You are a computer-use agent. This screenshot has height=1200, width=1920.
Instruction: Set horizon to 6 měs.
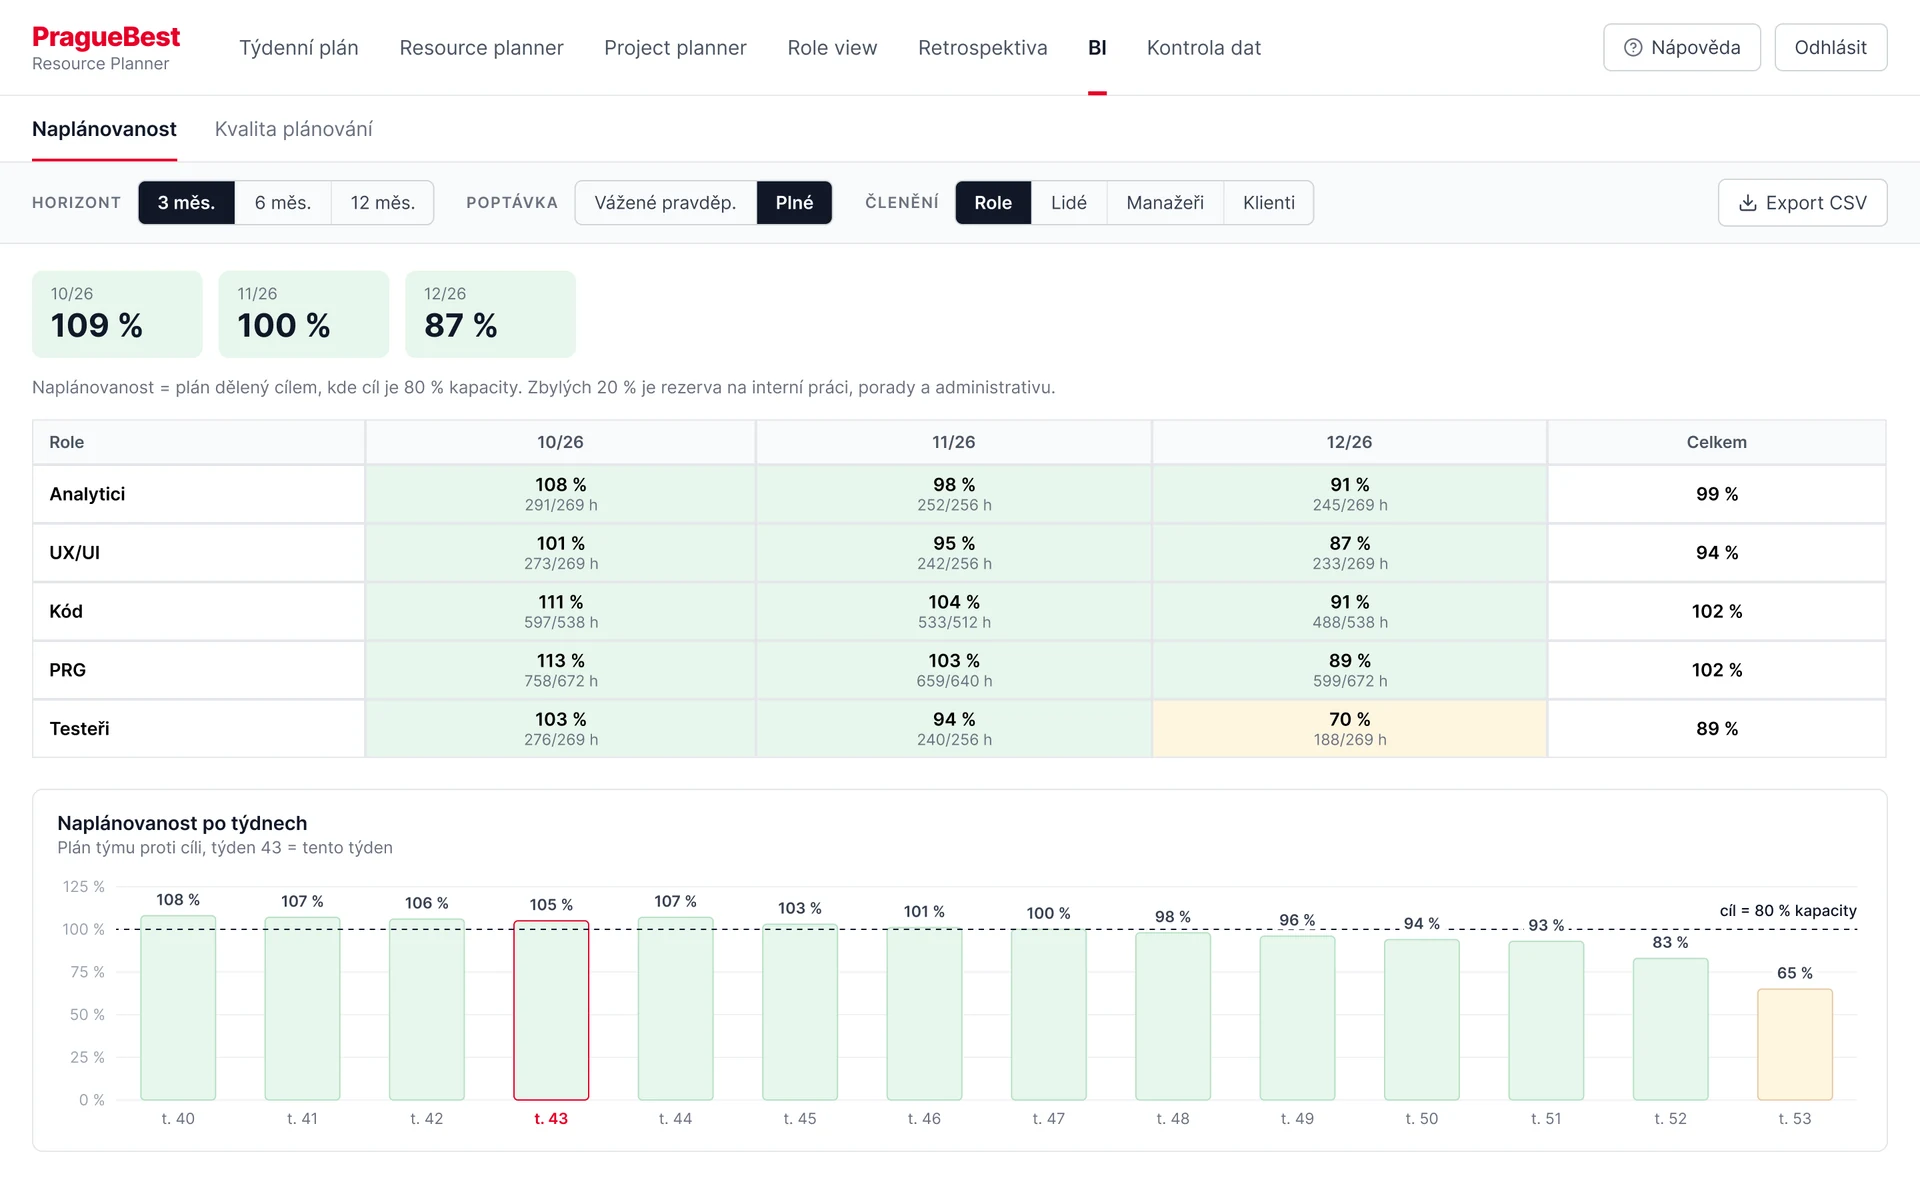pyautogui.click(x=283, y=203)
